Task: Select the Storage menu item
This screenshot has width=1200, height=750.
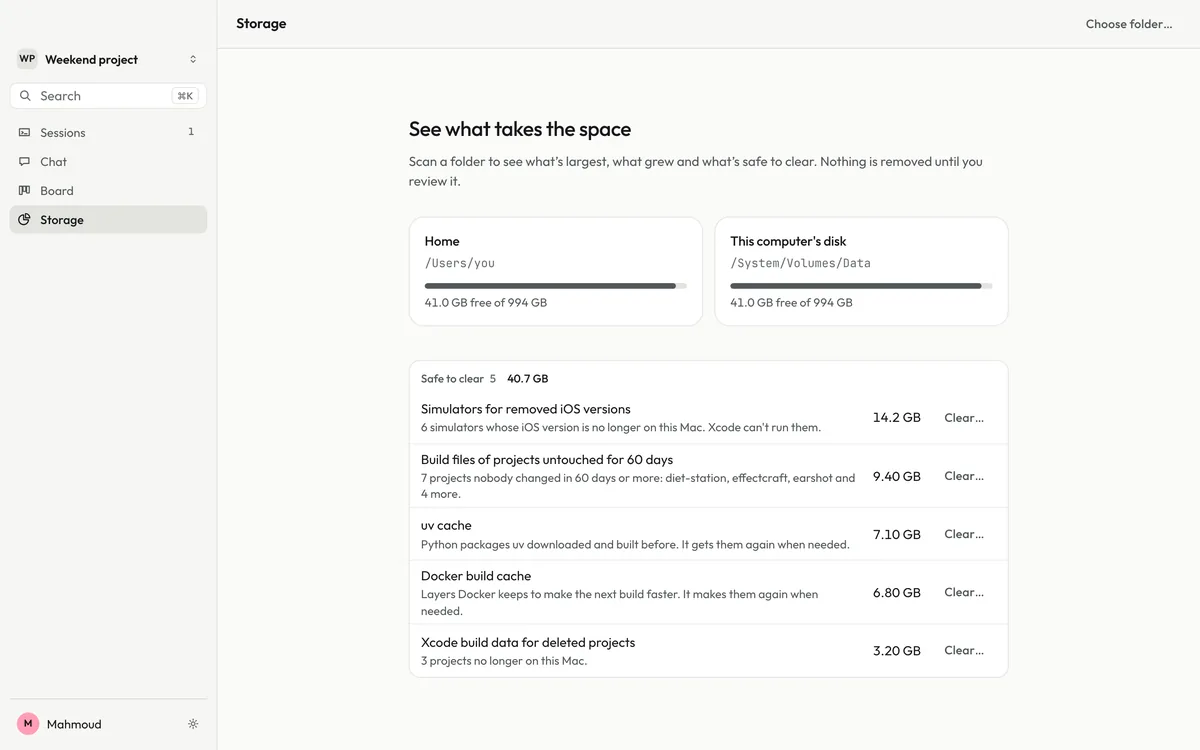Action: pyautogui.click(x=108, y=219)
